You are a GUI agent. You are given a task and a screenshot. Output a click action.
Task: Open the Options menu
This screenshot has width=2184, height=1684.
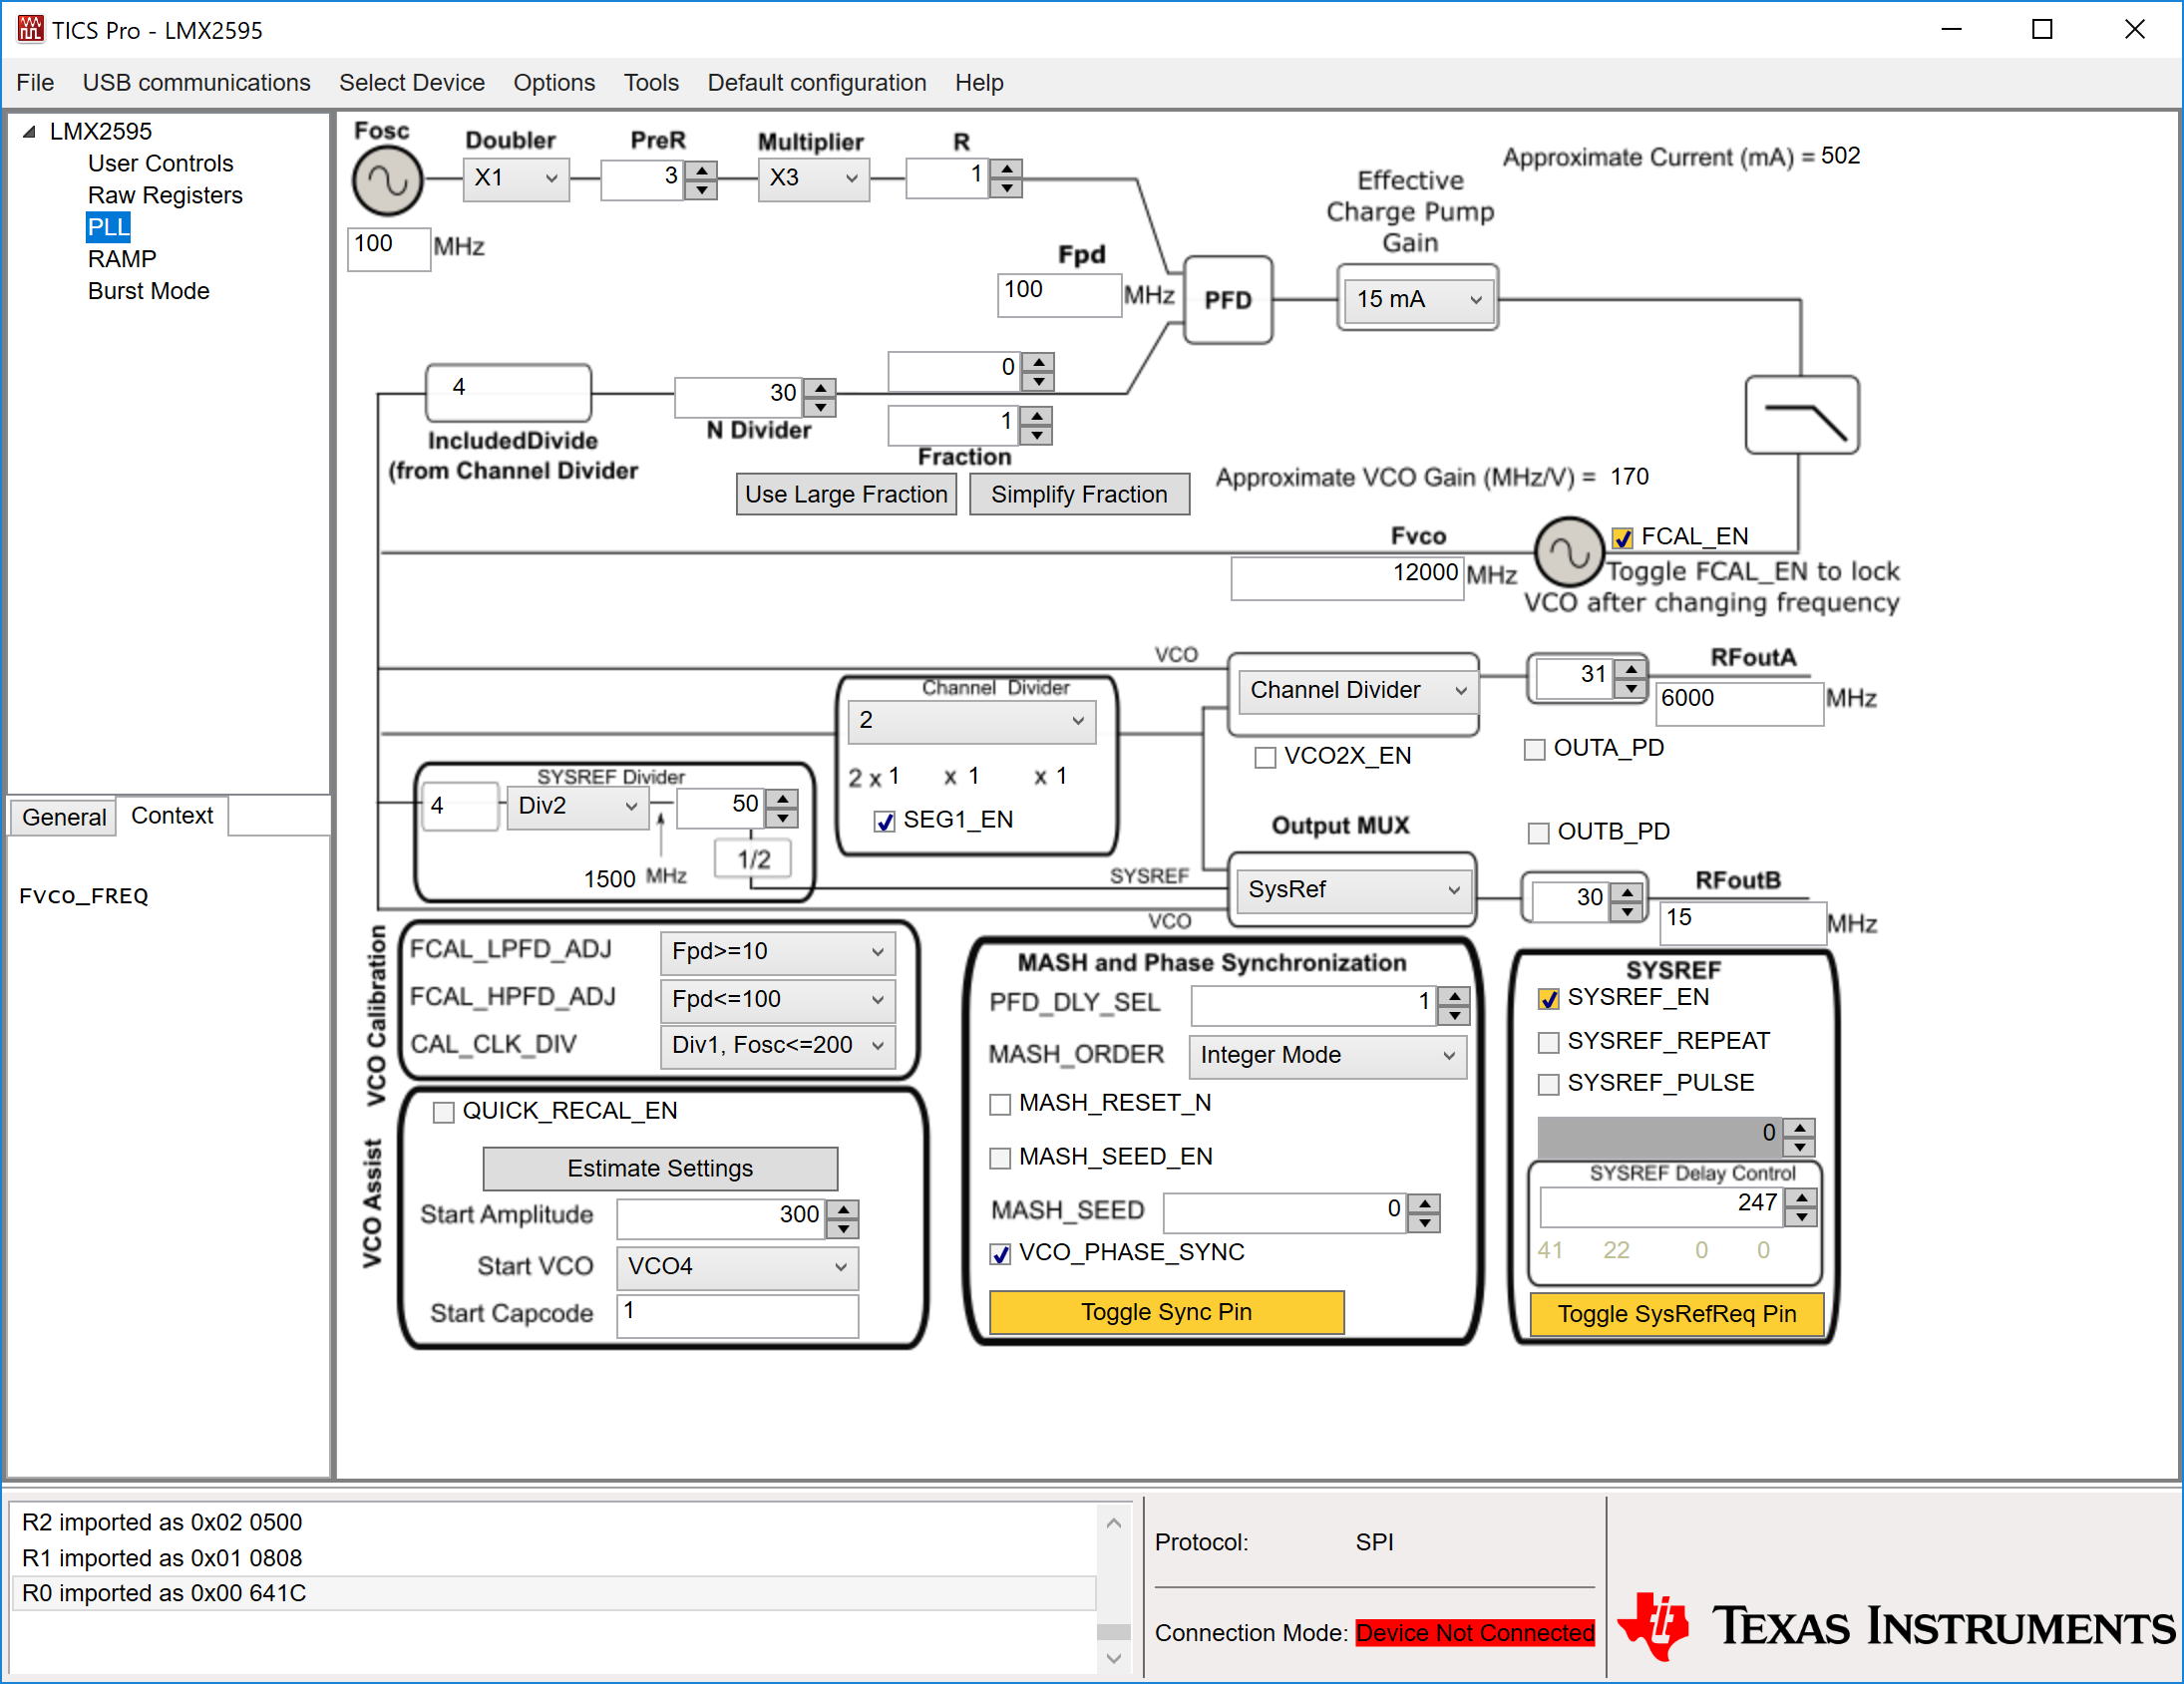point(554,82)
